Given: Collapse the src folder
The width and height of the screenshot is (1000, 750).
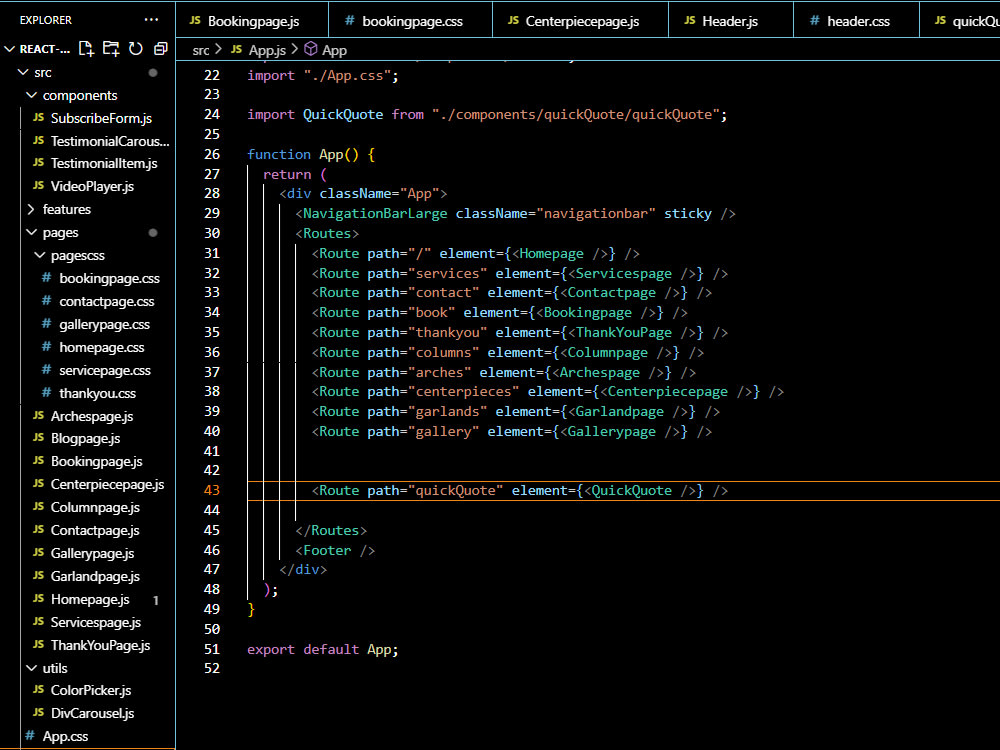Looking at the screenshot, I should (x=24, y=73).
